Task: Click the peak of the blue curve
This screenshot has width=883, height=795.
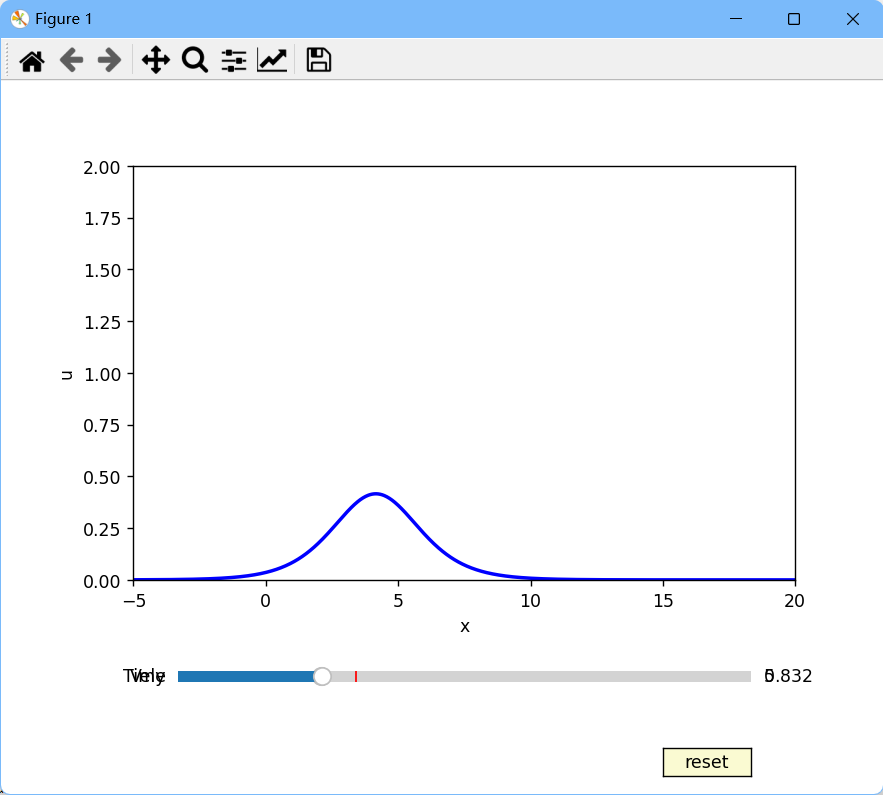Action: pos(375,494)
